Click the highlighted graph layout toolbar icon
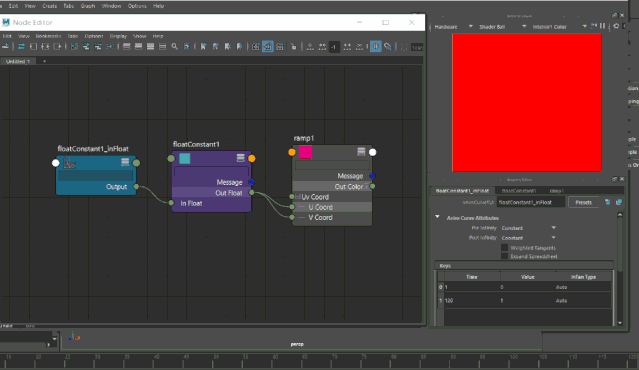Image resolution: width=639 pixels, height=370 pixels. point(268,47)
